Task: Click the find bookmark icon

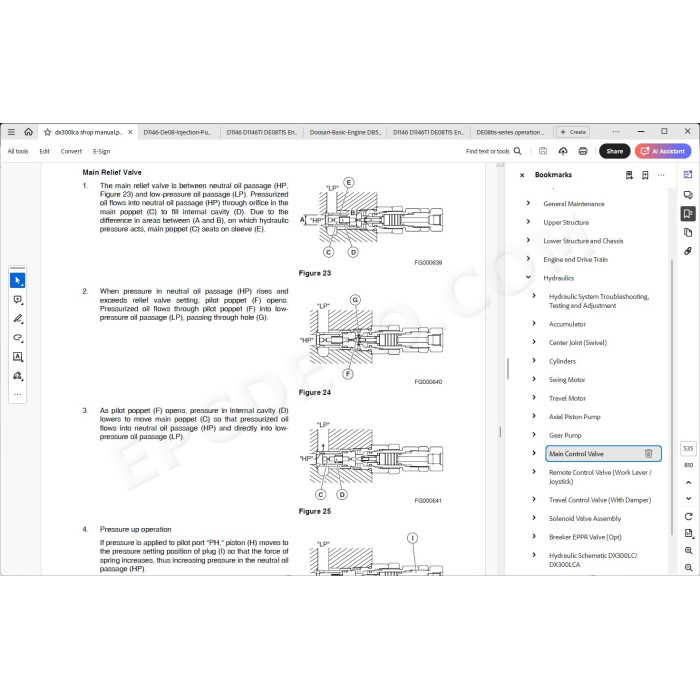Action: 629,175
